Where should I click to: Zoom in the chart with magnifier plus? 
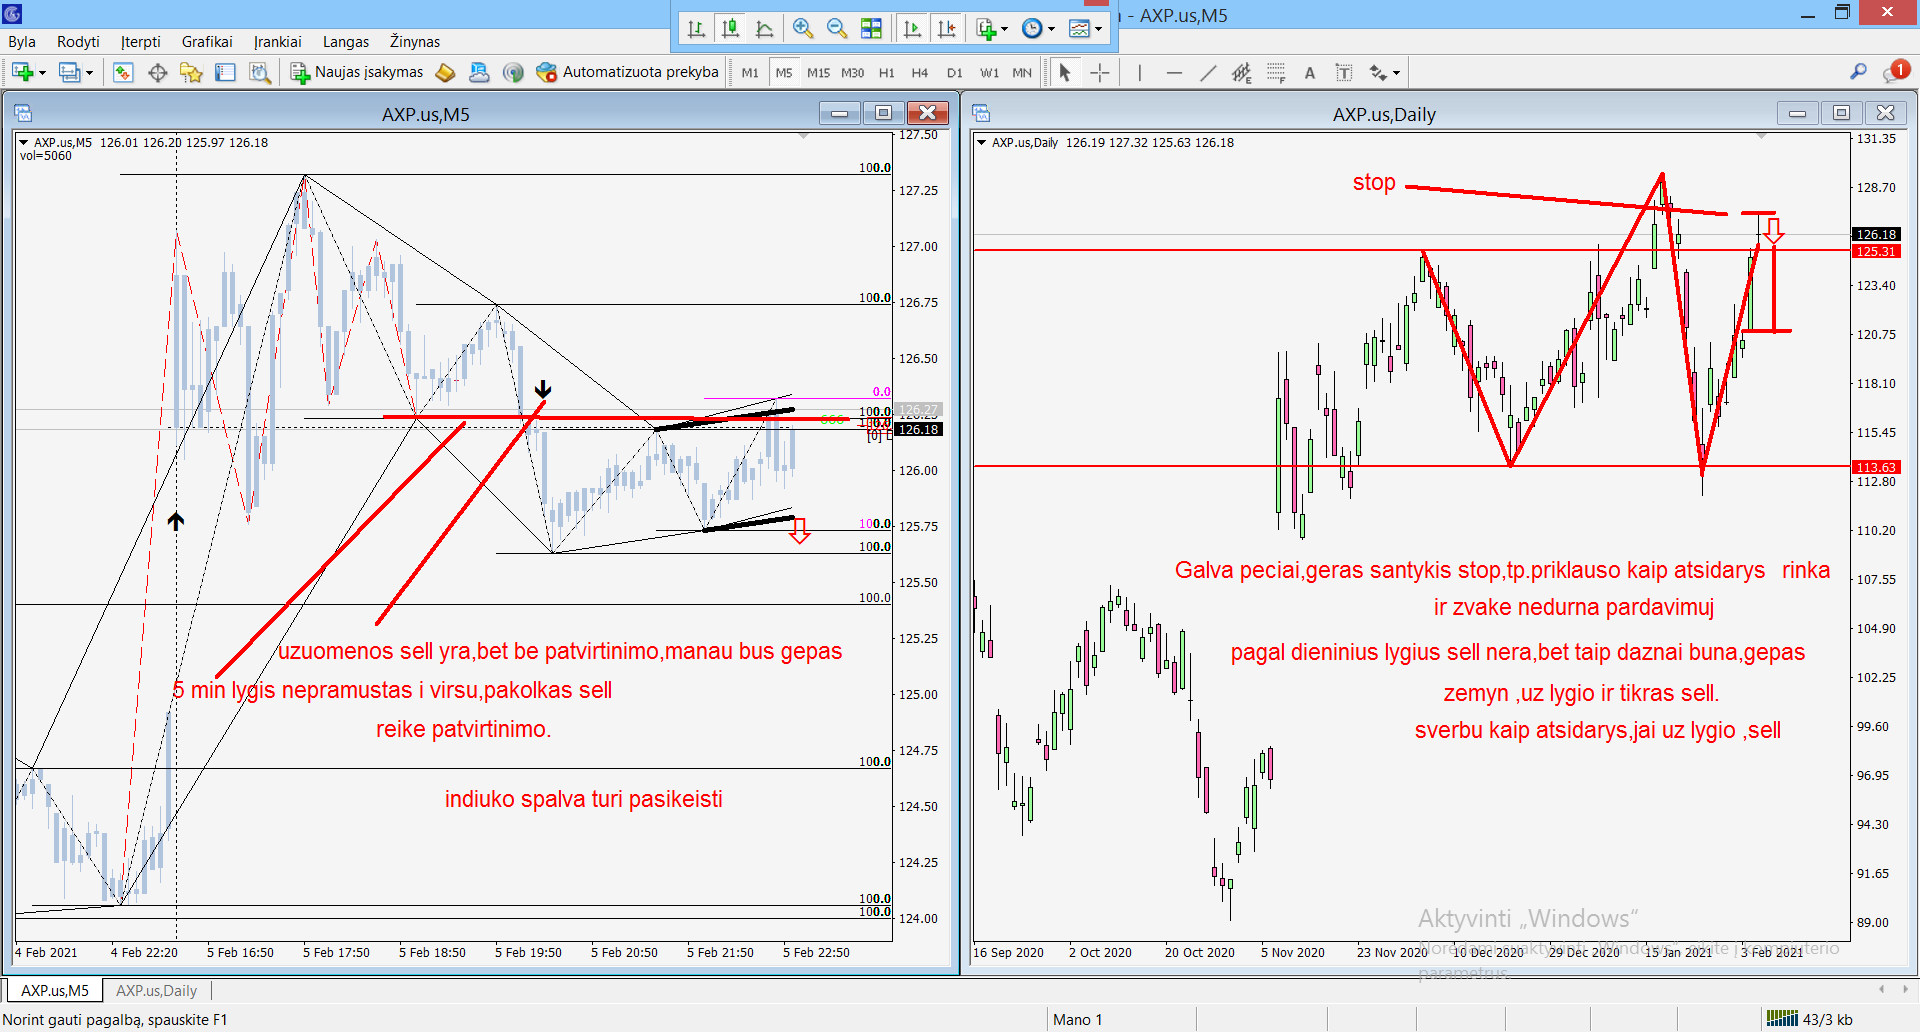click(x=802, y=29)
